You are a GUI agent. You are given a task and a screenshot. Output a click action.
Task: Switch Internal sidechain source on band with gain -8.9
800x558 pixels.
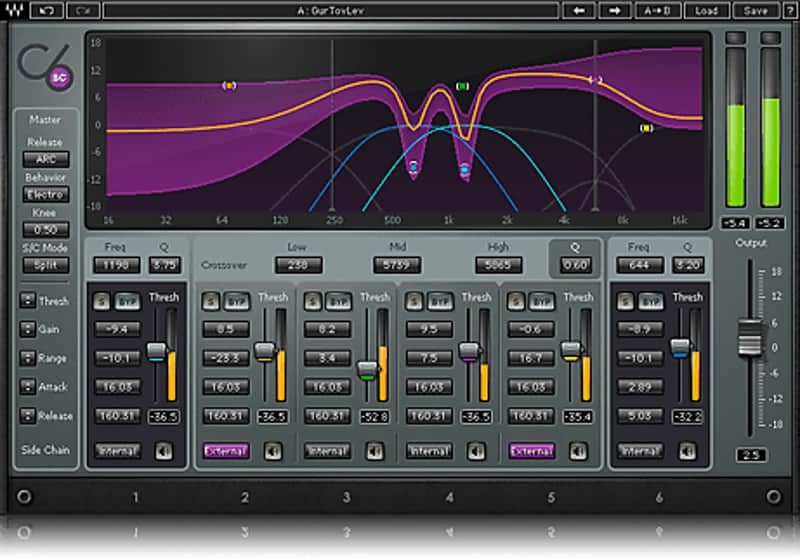coord(640,451)
